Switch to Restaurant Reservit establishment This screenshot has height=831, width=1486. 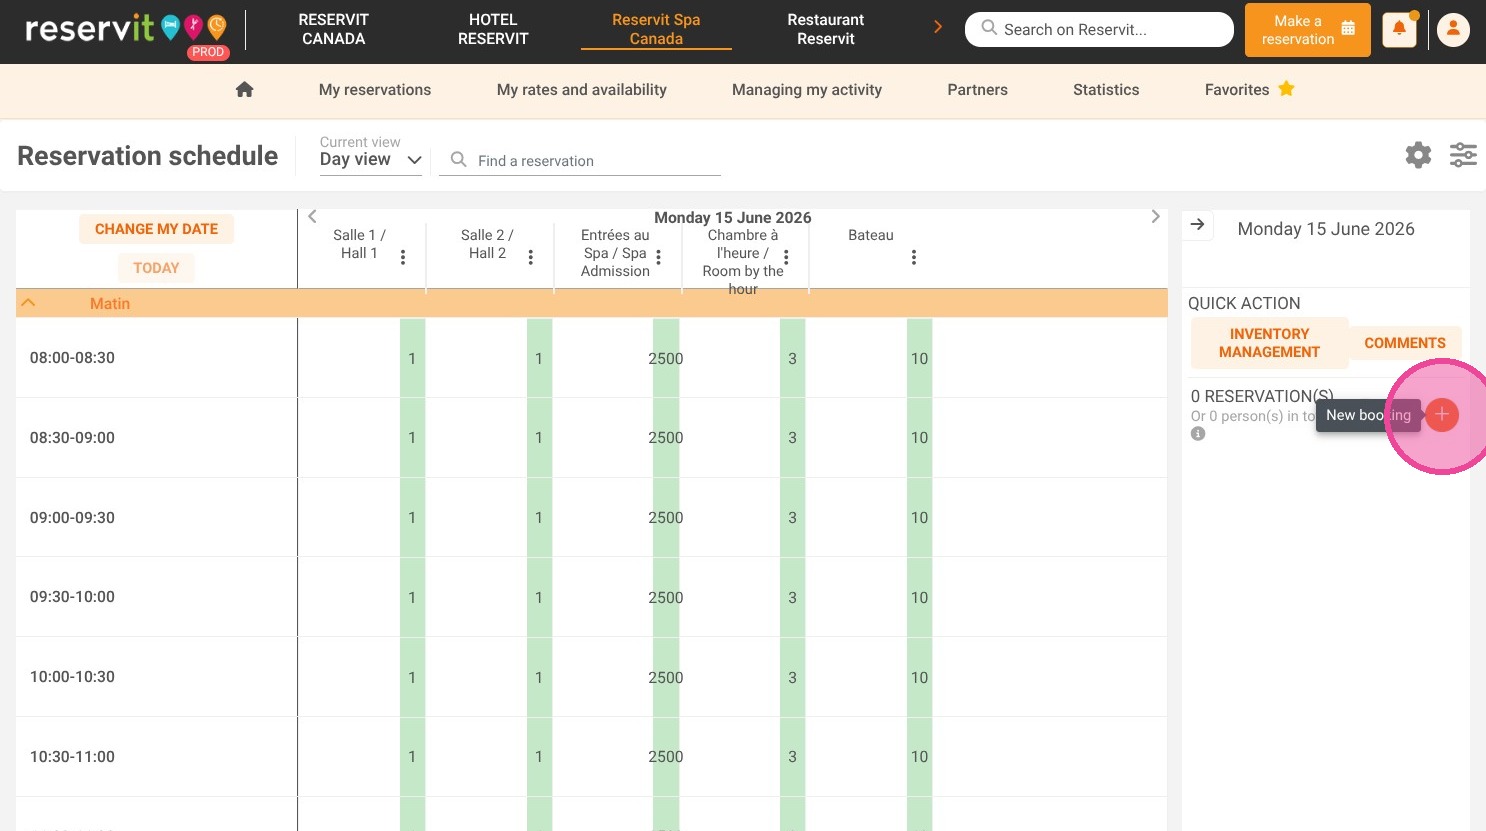coord(826,29)
